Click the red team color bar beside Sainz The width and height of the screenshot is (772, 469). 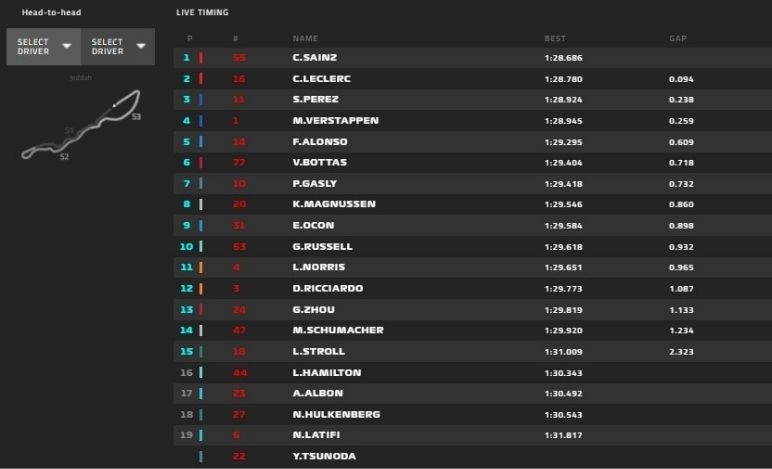201,58
